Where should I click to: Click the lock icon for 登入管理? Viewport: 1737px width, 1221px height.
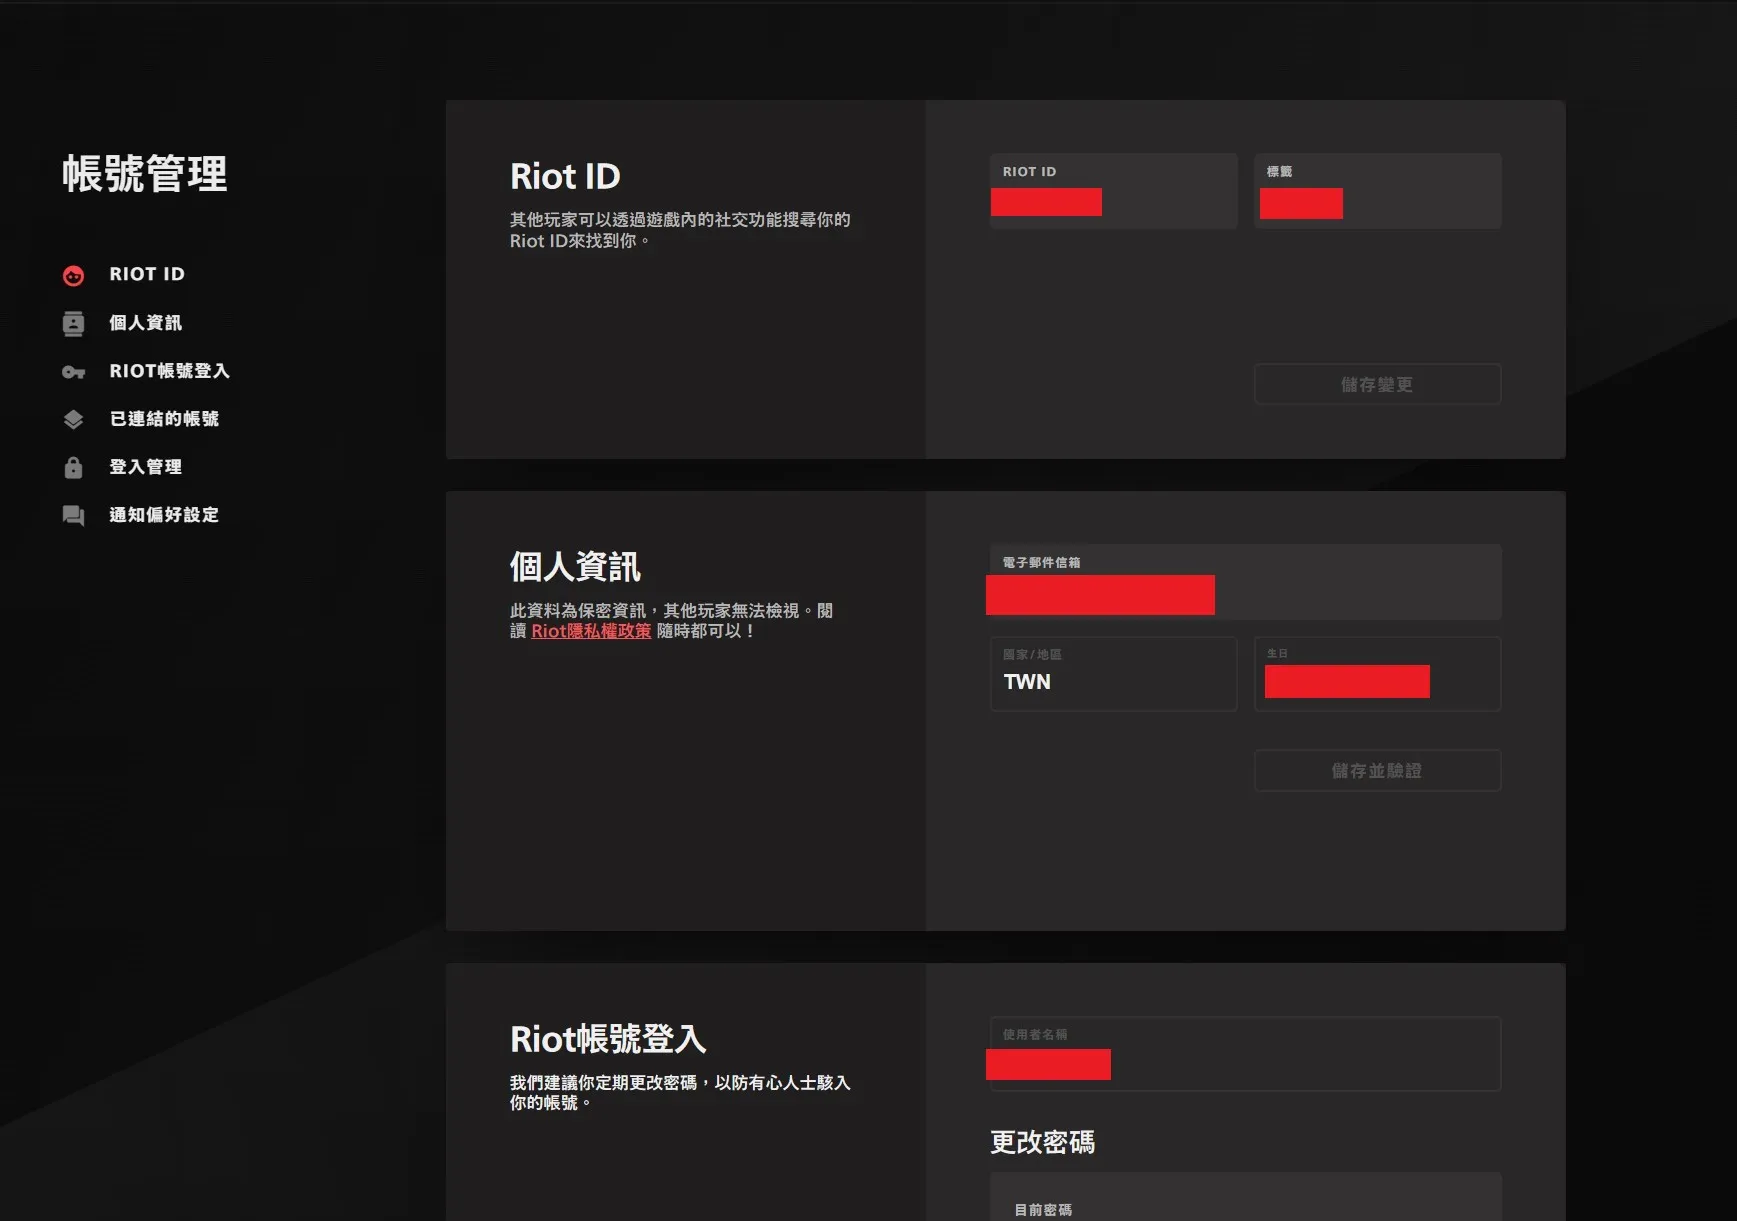(x=73, y=467)
